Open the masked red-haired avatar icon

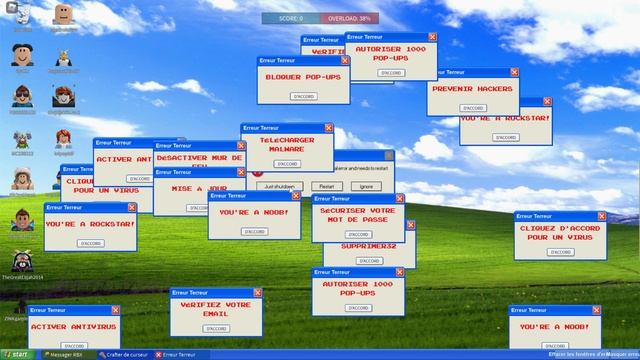click(x=63, y=96)
